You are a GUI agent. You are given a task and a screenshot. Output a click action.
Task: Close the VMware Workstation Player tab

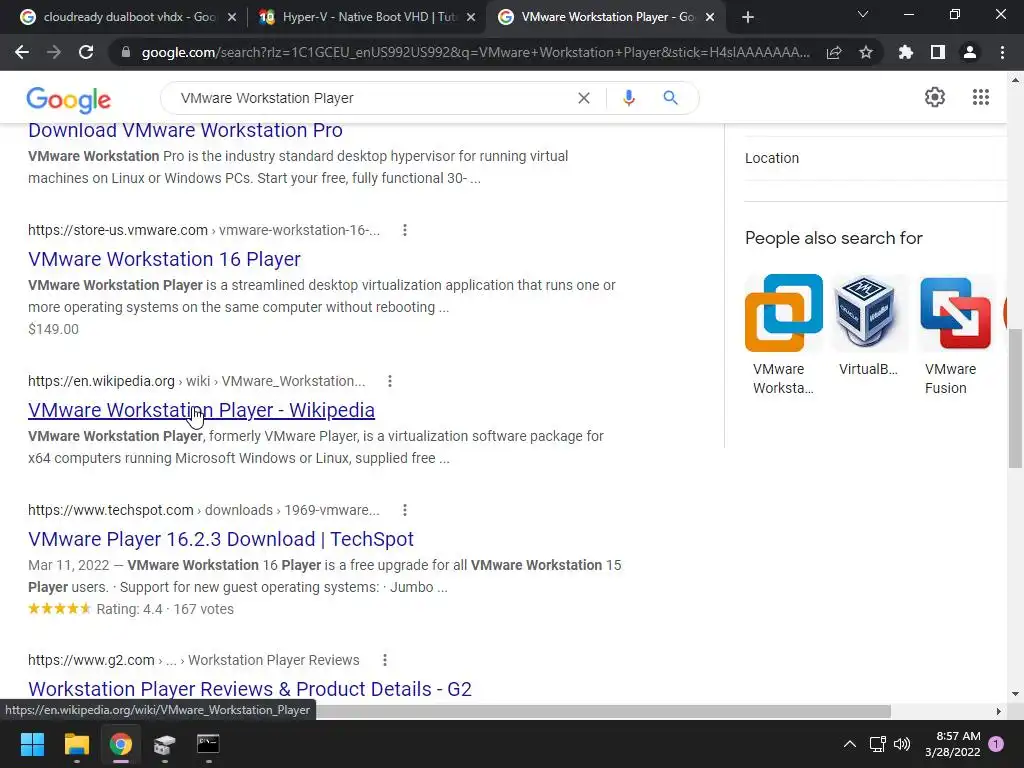(711, 17)
